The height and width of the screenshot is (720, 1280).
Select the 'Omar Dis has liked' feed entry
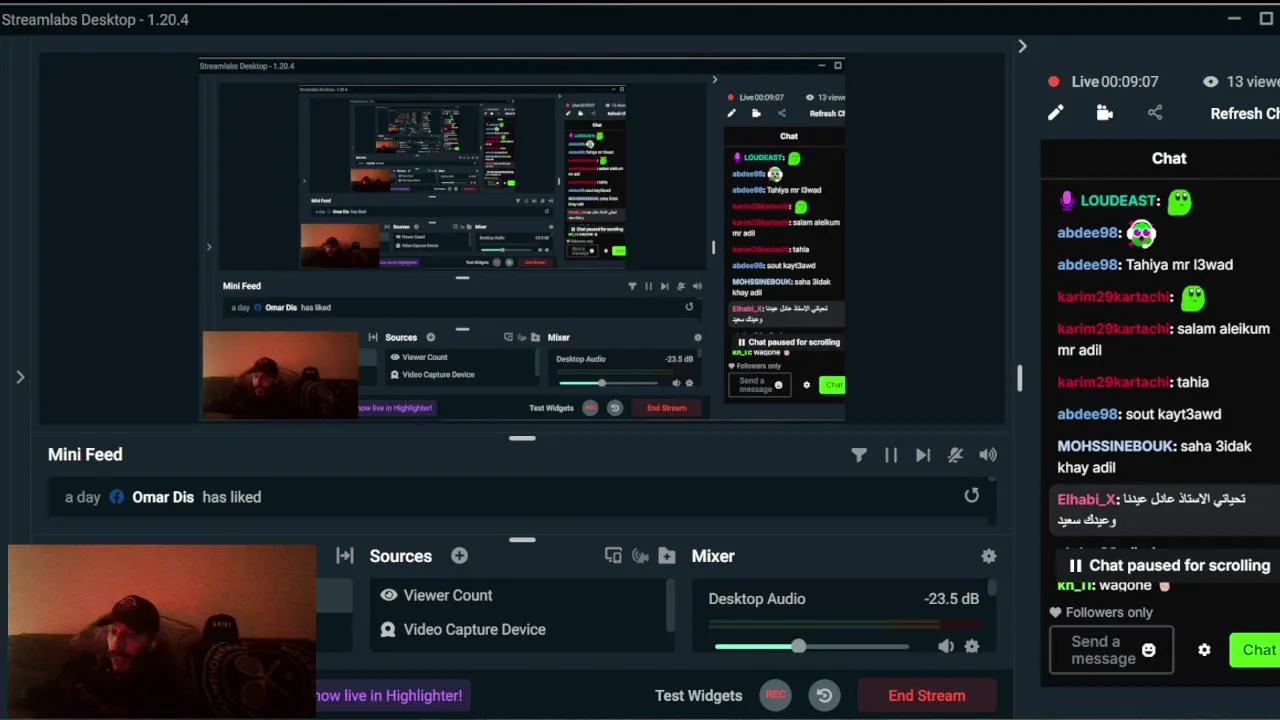(x=520, y=497)
